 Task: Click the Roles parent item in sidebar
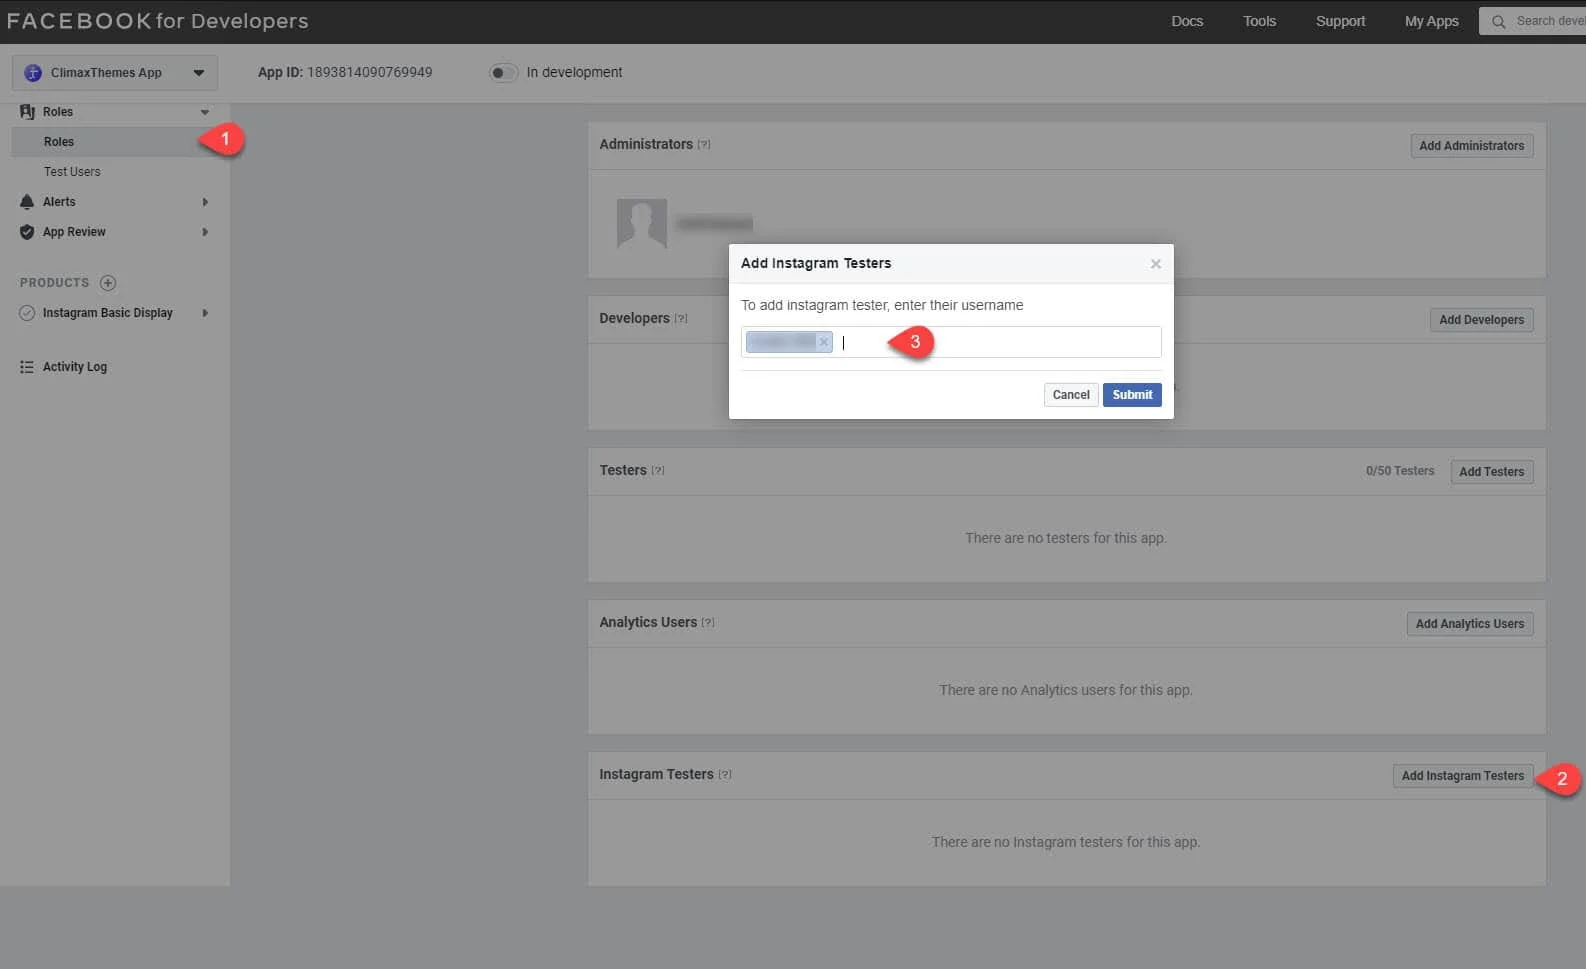58,112
